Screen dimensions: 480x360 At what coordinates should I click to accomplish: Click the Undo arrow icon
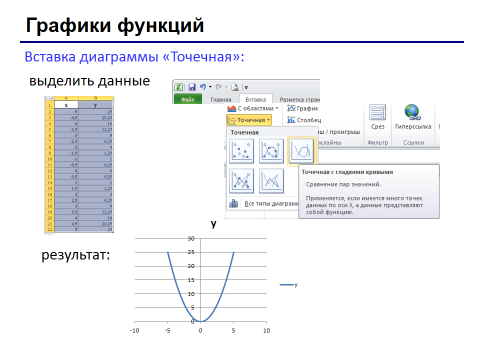[203, 87]
